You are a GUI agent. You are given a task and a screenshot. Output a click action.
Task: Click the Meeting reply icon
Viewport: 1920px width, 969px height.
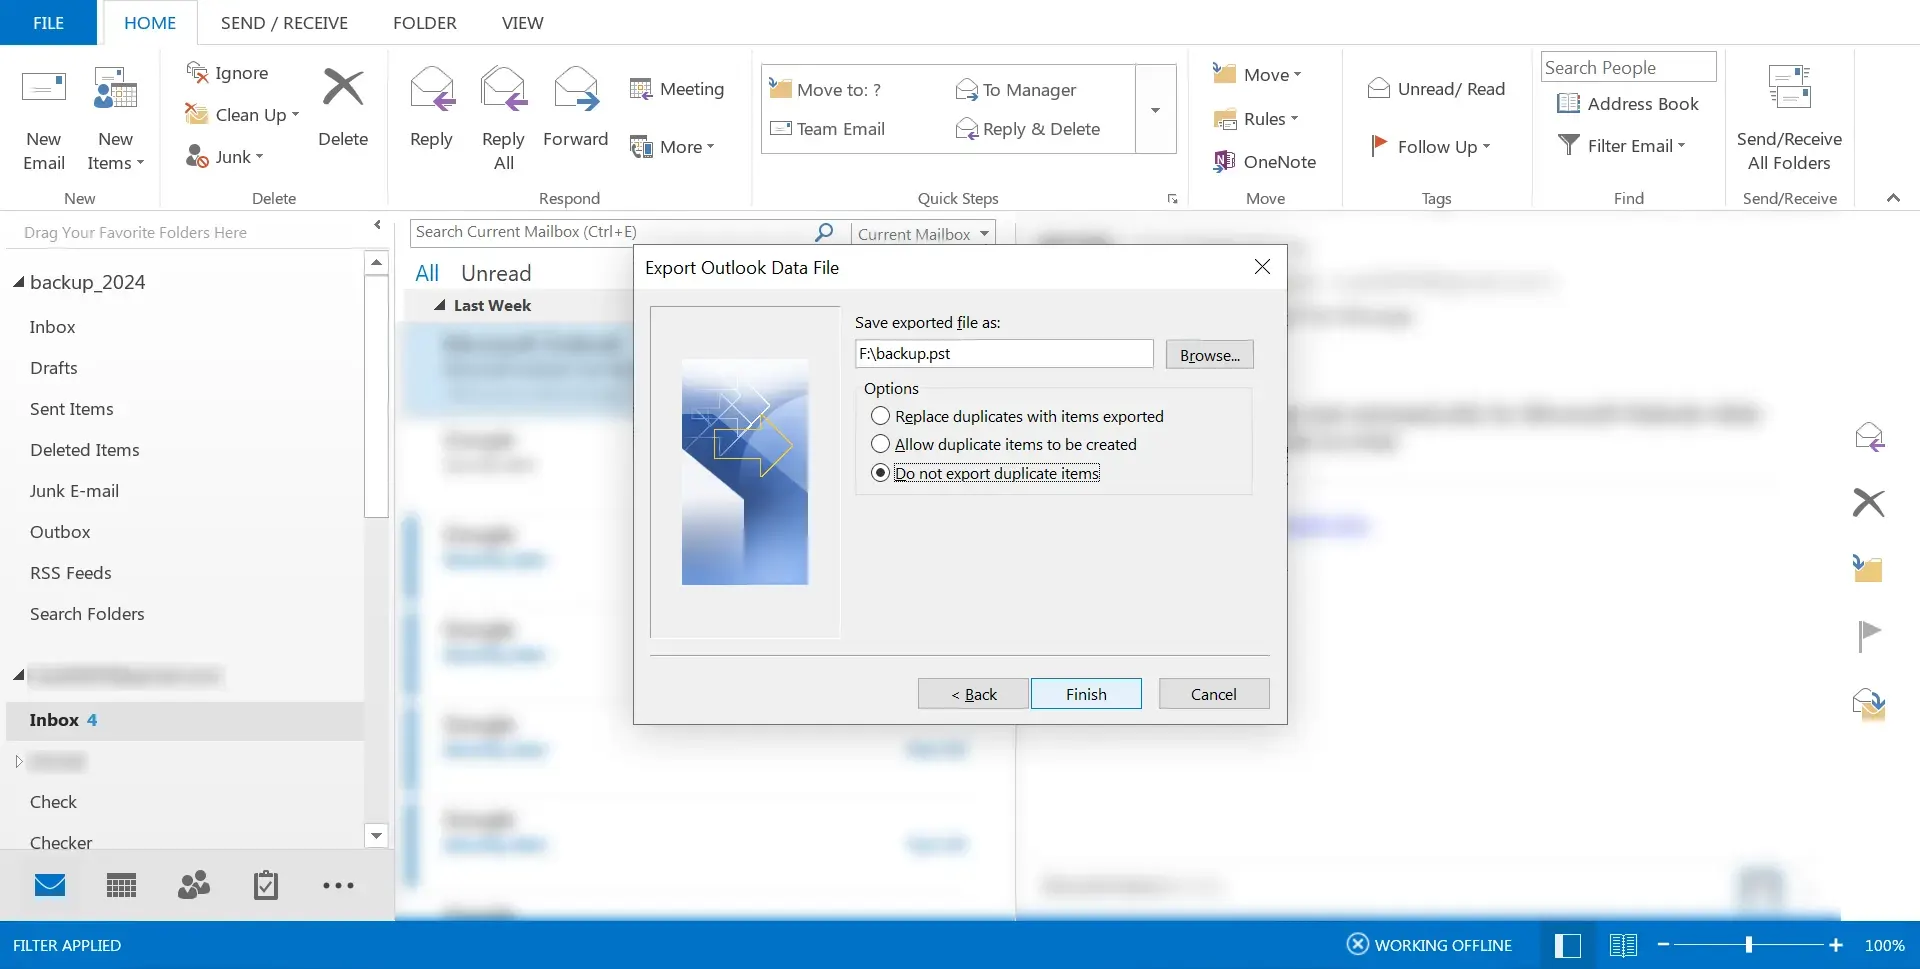click(641, 89)
